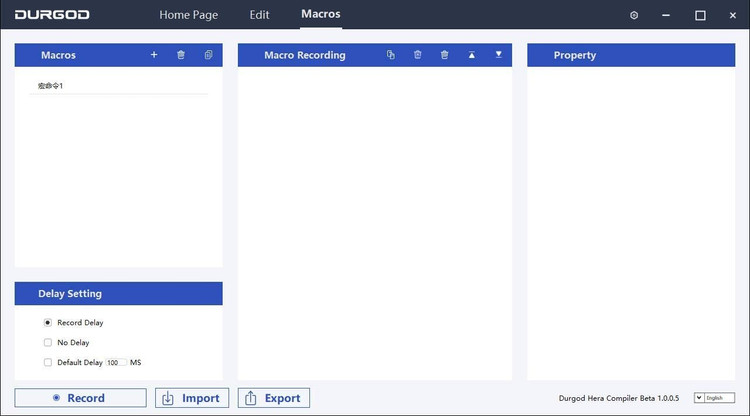750x416 pixels.
Task: Copy macro using Macros panel duplicate icon
Action: click(208, 55)
